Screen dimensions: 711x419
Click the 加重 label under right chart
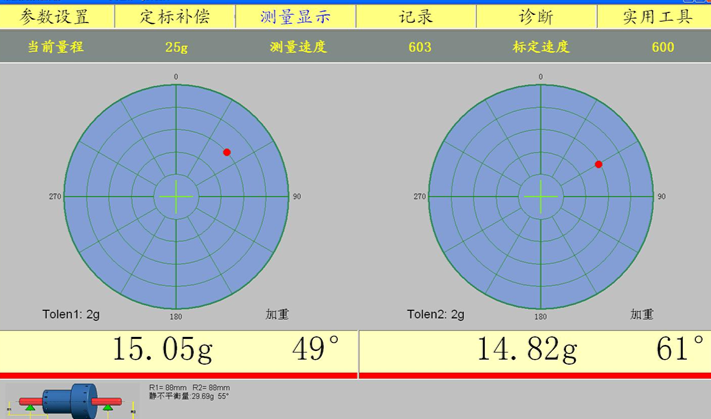(x=642, y=314)
